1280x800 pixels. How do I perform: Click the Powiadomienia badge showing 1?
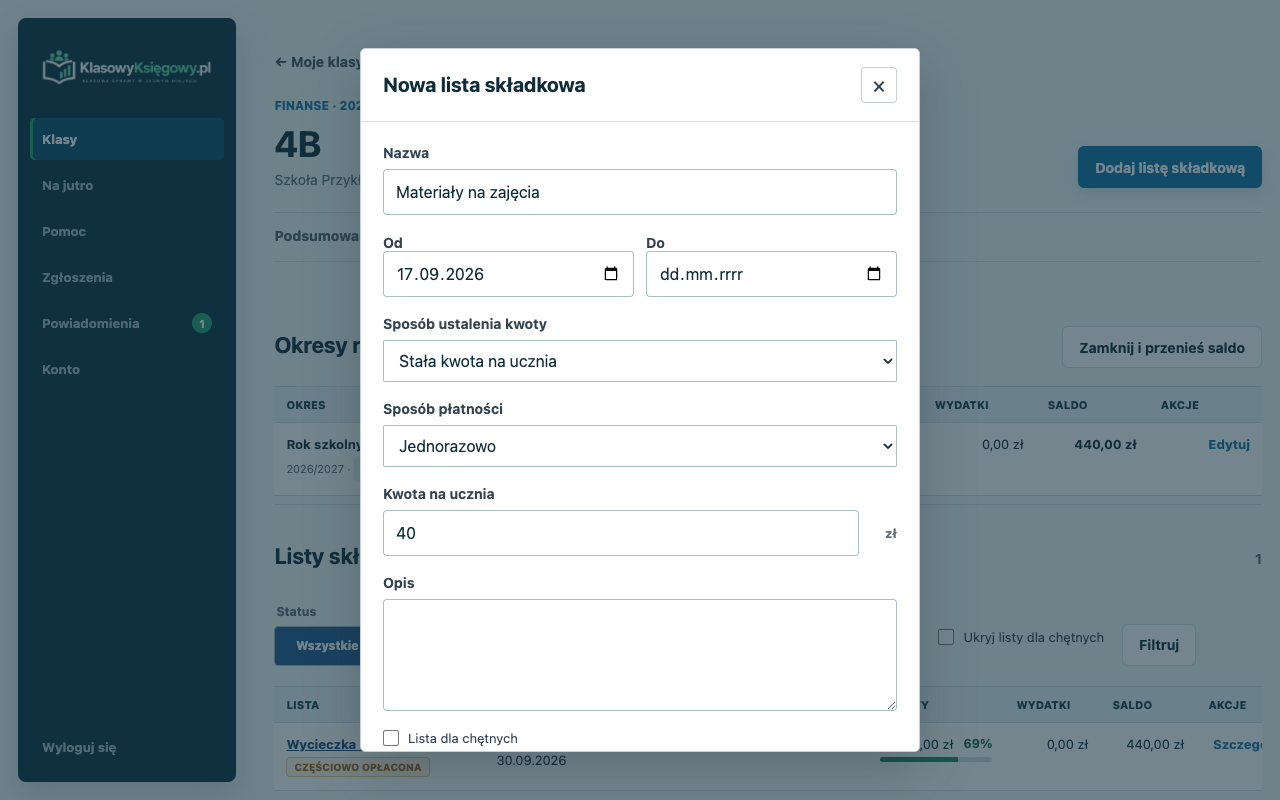[x=202, y=323]
